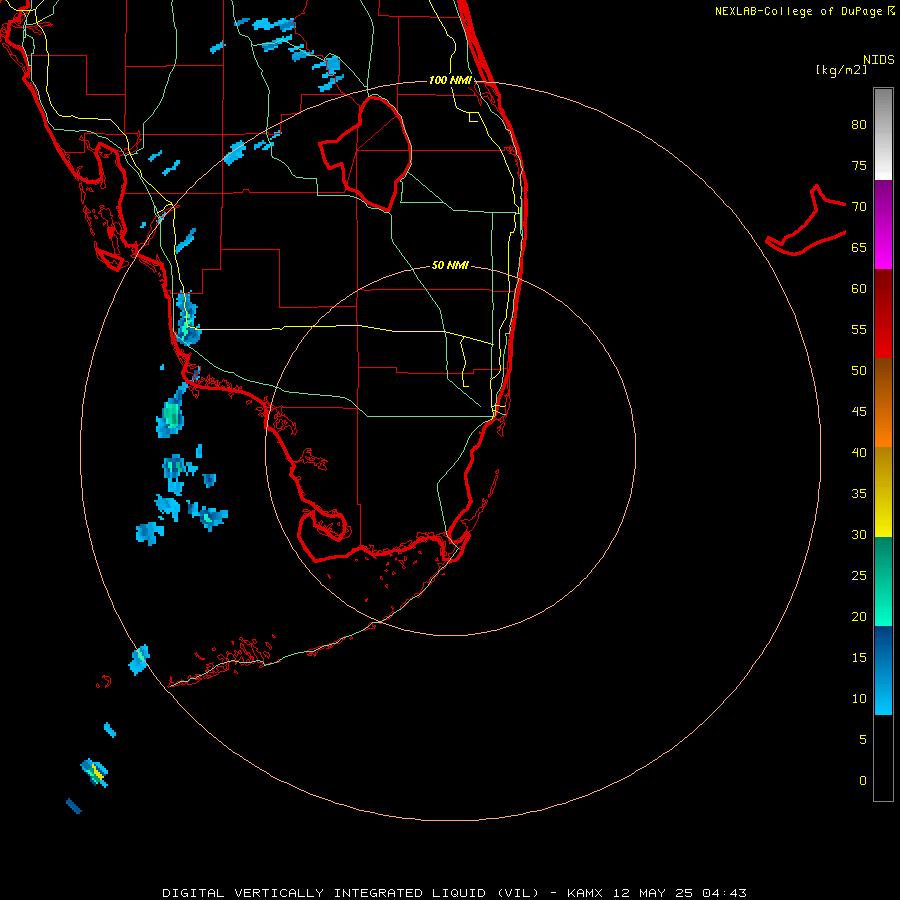Image resolution: width=900 pixels, height=900 pixels.
Task: Select the 80 value on color scale
Action: pos(859,125)
